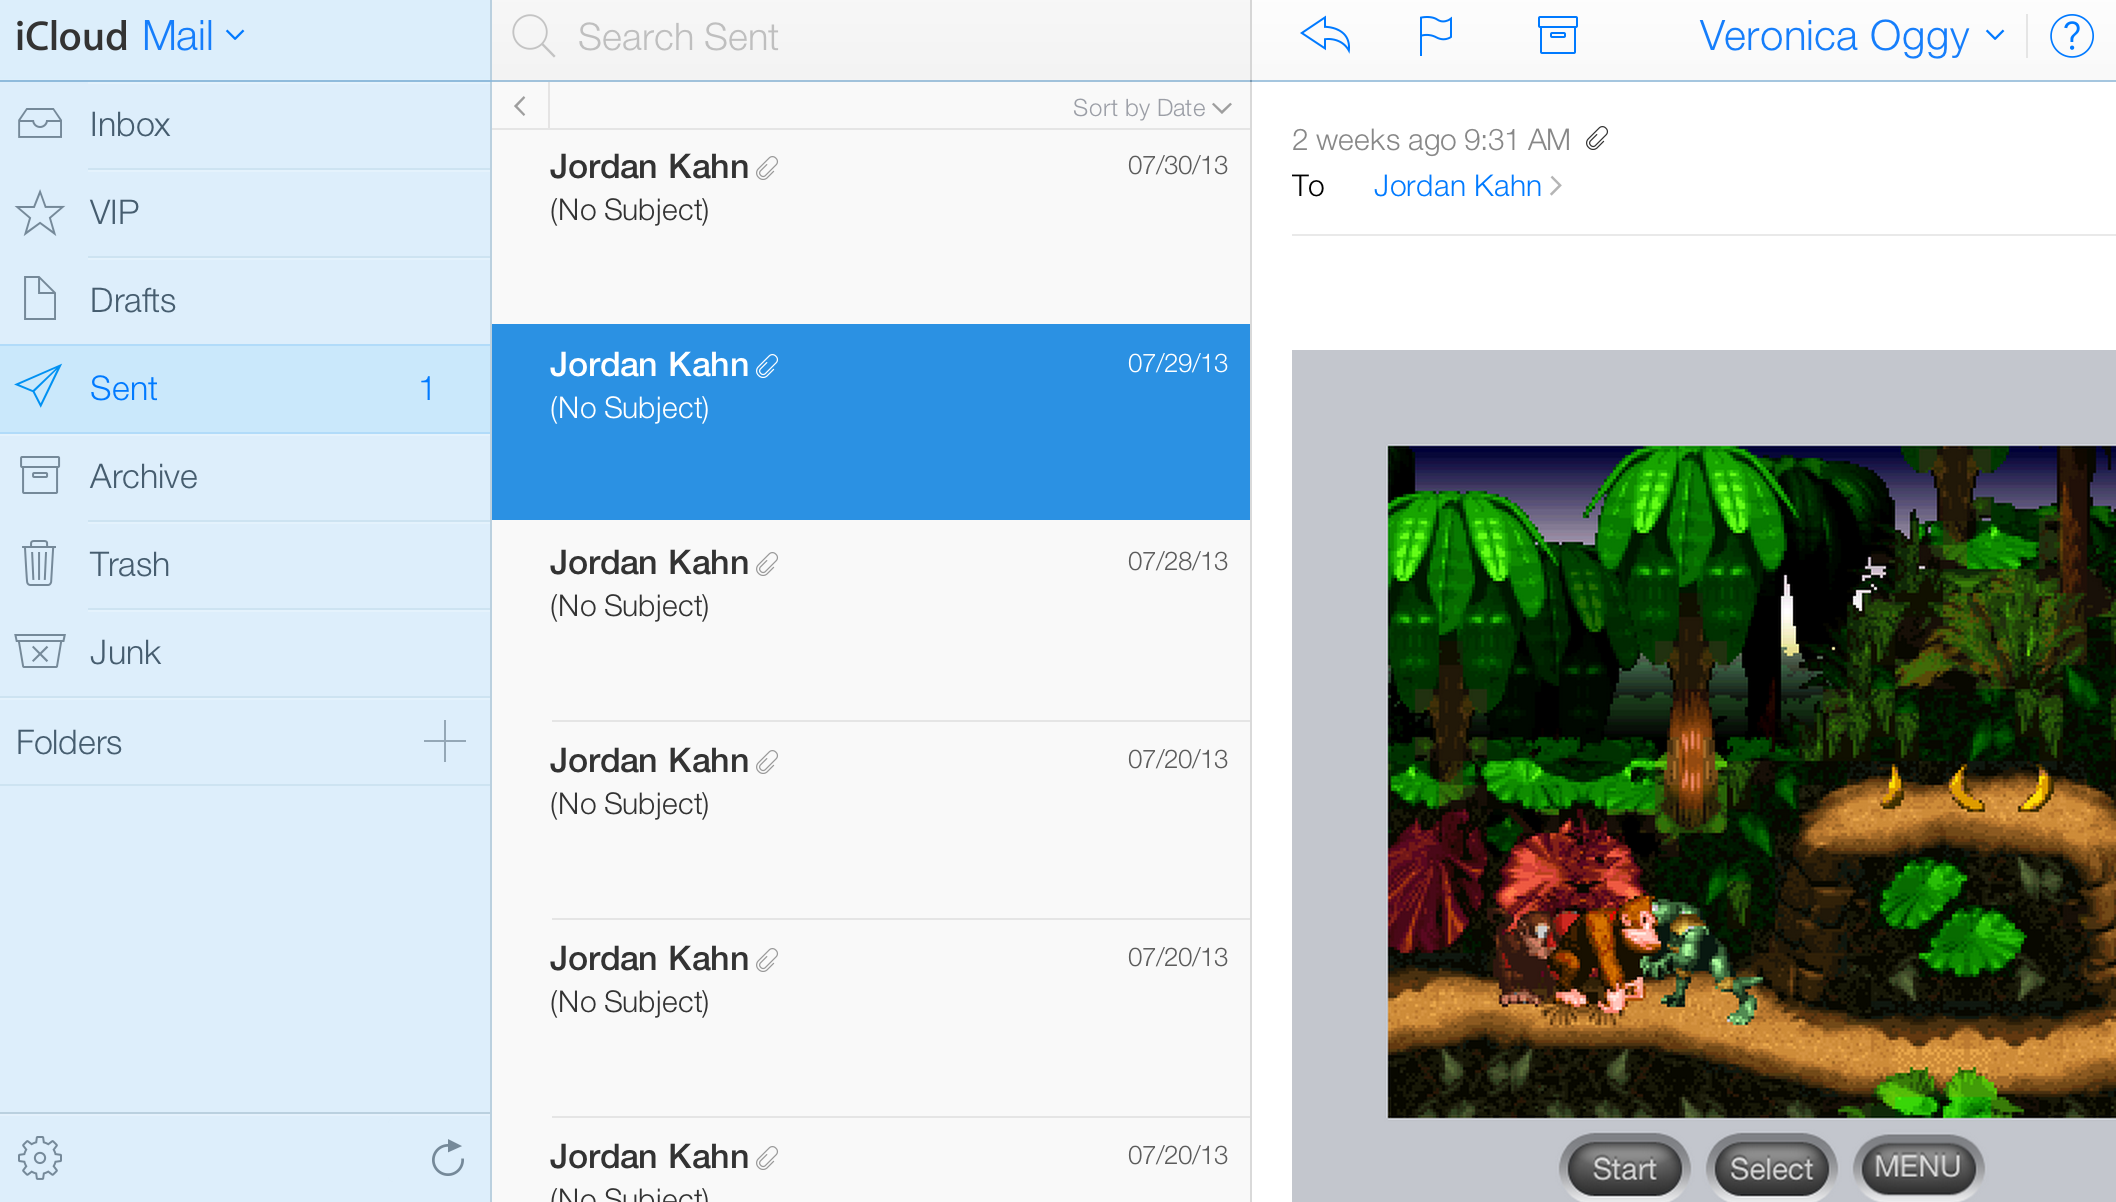
Task: Open the Junk mailbox
Action: 125,651
